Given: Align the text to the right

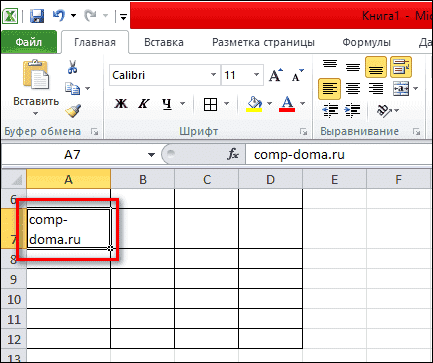Looking at the screenshot, I should pos(376,89).
